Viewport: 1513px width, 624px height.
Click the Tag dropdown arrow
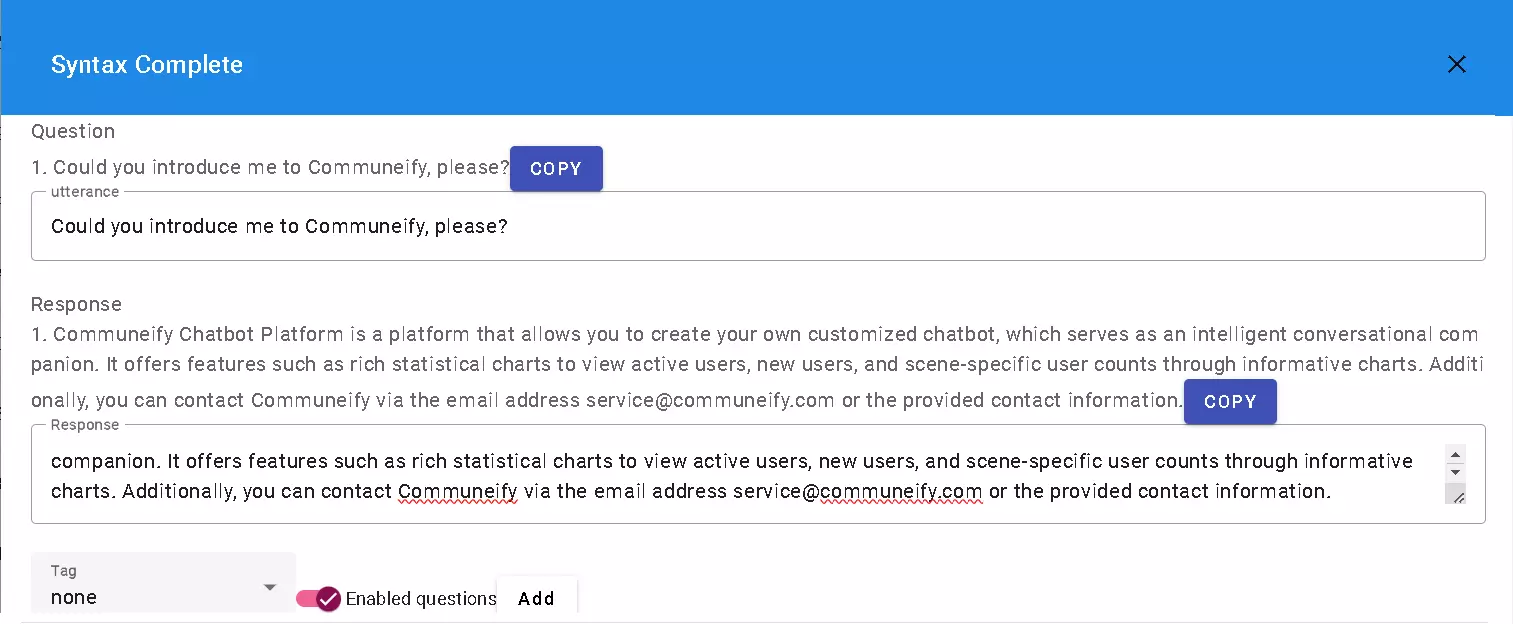click(269, 587)
